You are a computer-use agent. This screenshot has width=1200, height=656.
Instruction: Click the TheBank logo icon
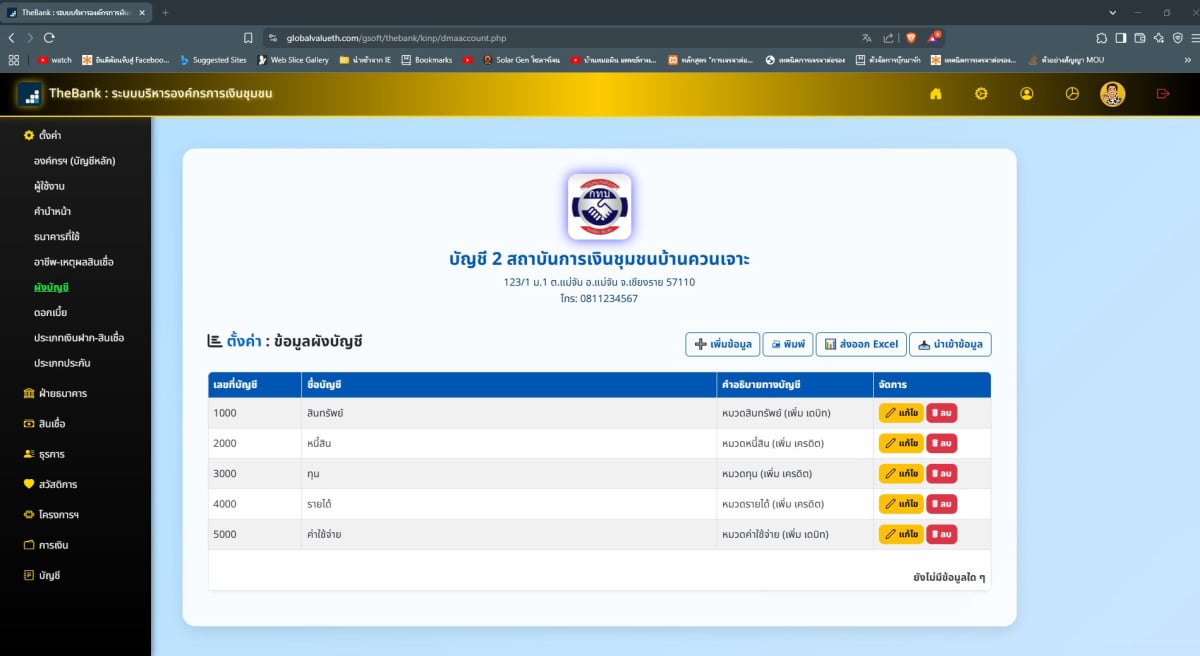(30, 94)
